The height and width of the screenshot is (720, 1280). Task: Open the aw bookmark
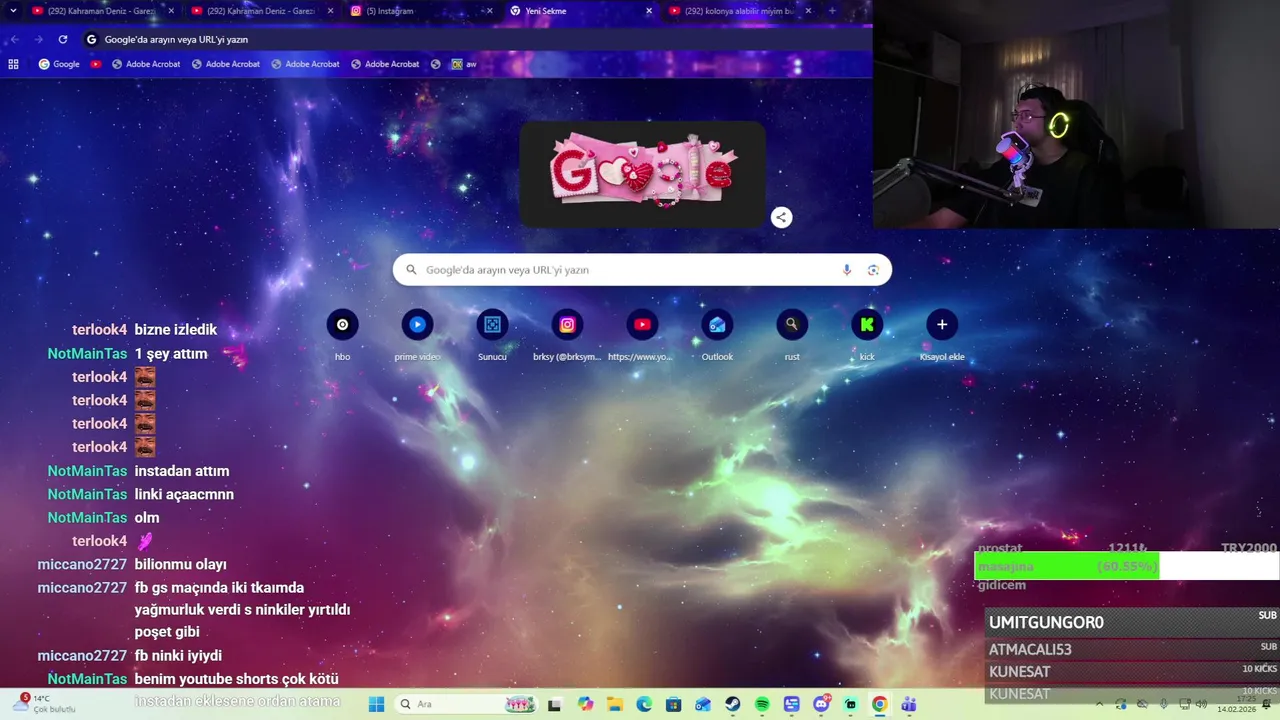click(464, 64)
